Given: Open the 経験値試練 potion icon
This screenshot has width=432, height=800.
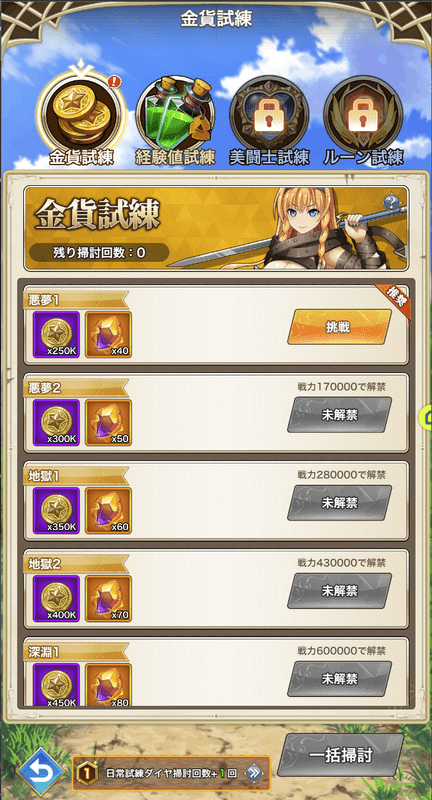Looking at the screenshot, I should coord(175,114).
